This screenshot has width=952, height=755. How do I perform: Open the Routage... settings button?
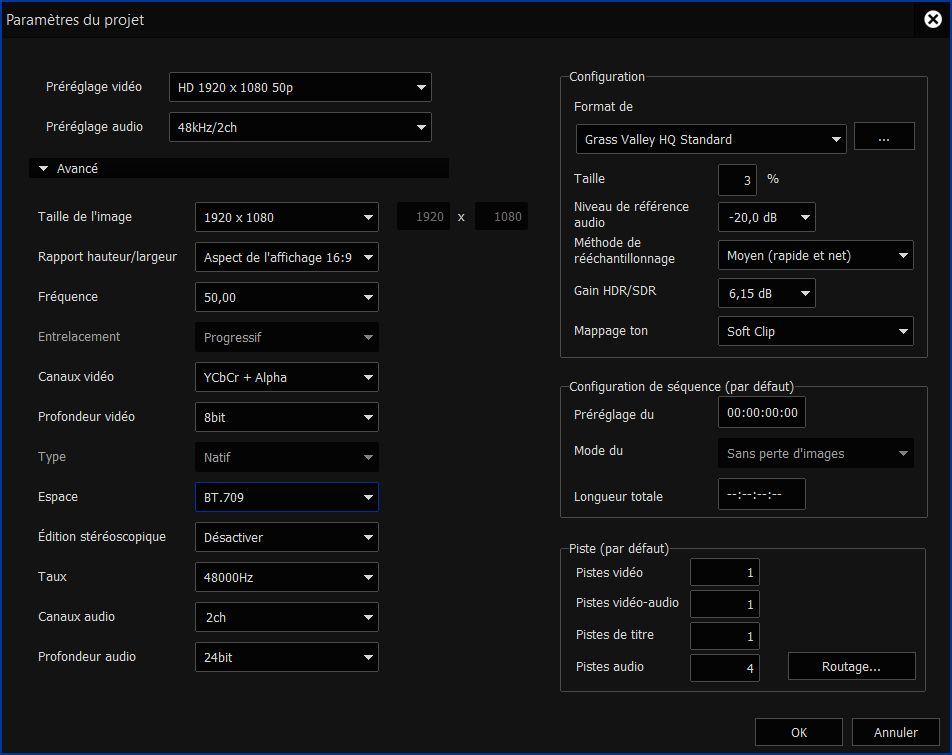851,666
